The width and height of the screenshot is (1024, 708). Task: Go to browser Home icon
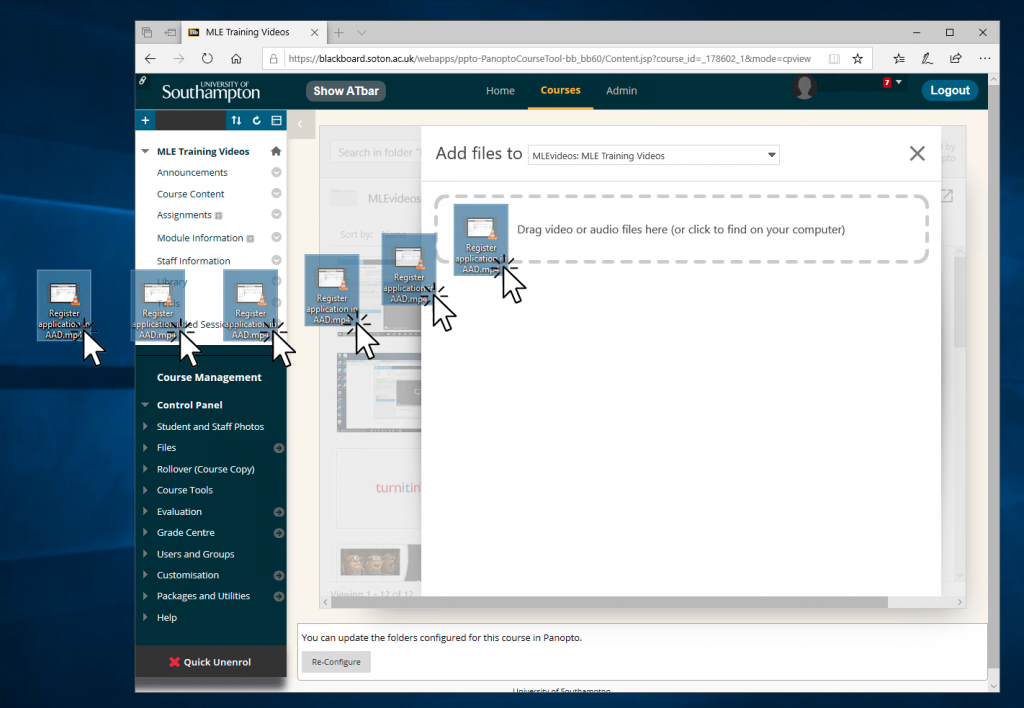tap(236, 59)
